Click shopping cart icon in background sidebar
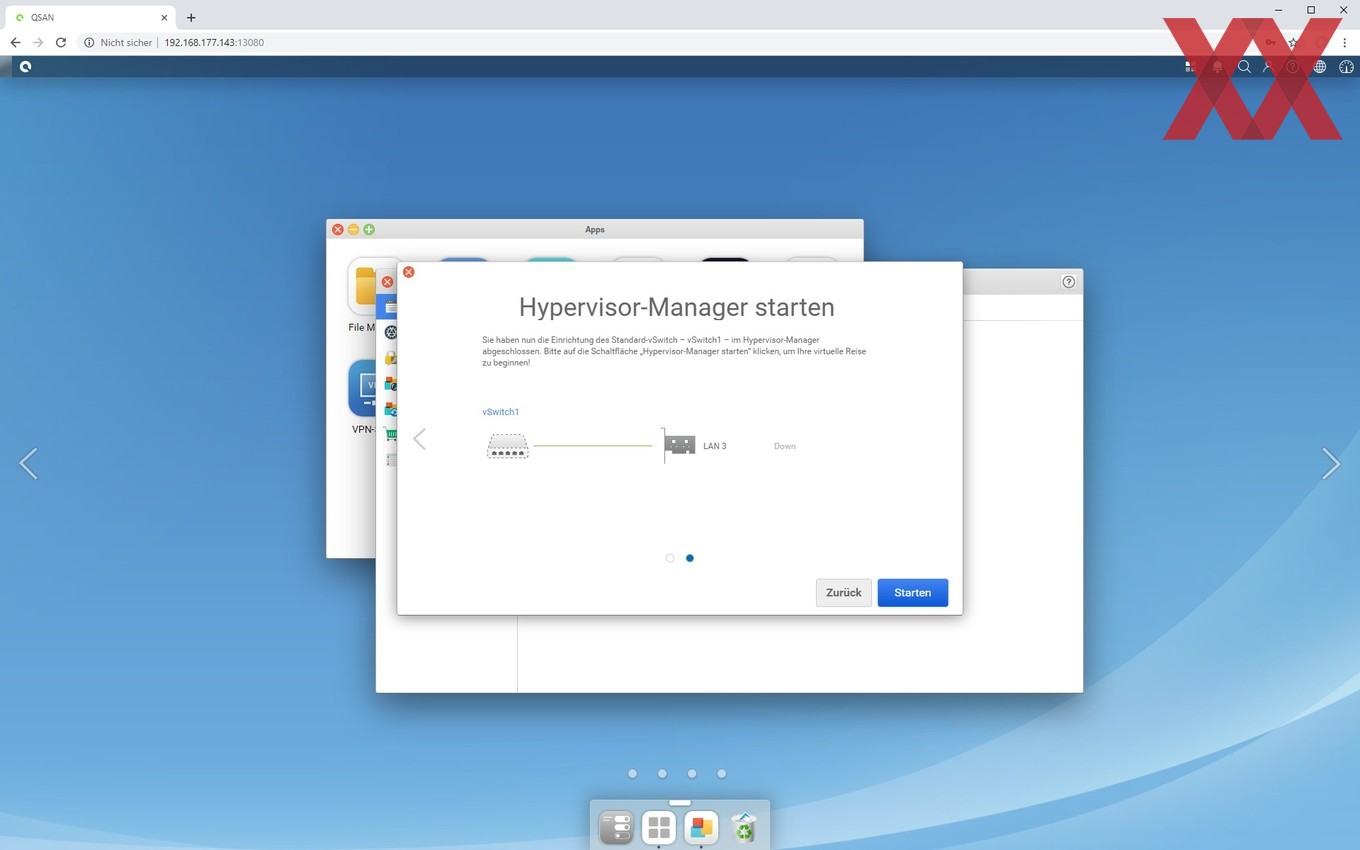Viewport: 1360px width, 850px height. (x=391, y=435)
